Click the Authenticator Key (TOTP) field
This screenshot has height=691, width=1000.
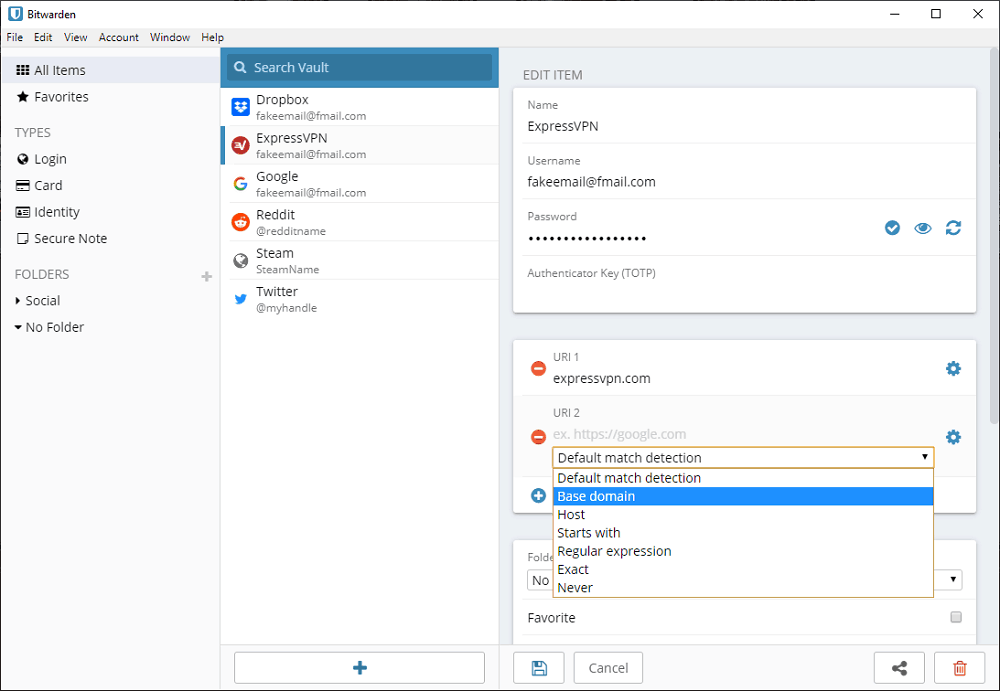[x=744, y=292]
